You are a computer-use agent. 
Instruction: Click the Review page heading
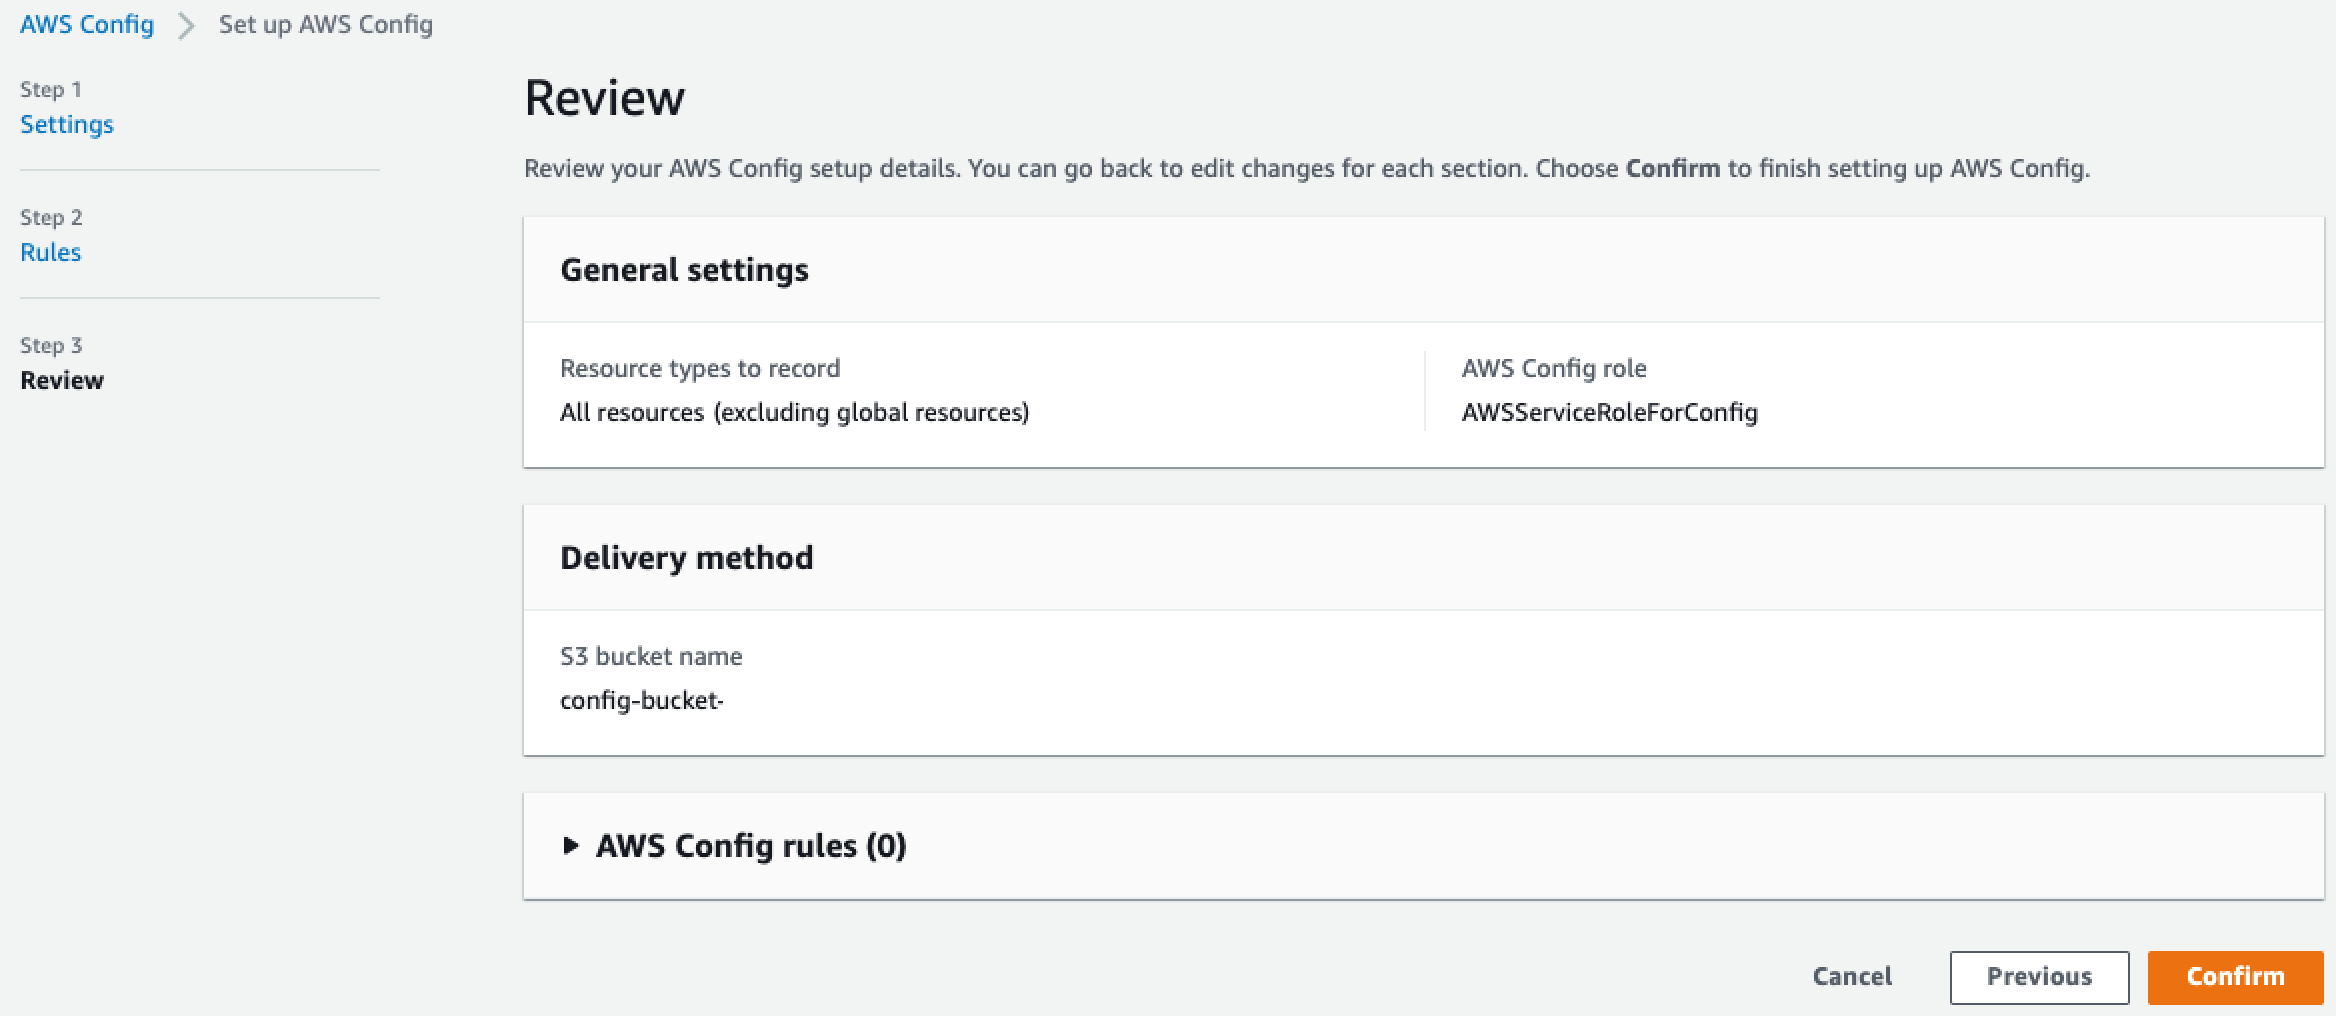point(605,98)
